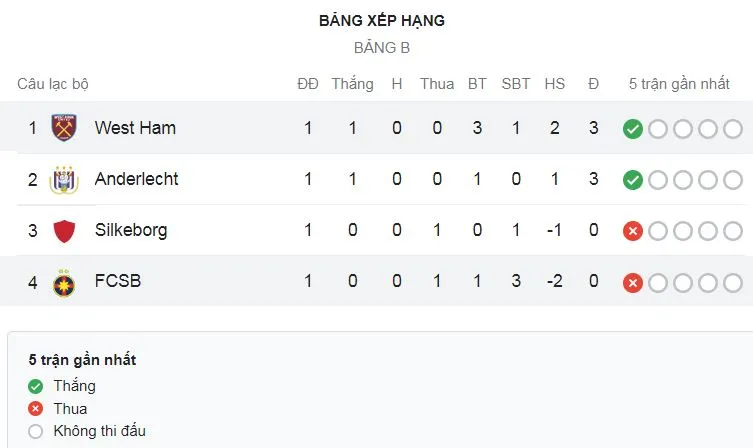The height and width of the screenshot is (448, 753).
Task: Click Silkeborg's red loss result icon
Action: (x=632, y=231)
